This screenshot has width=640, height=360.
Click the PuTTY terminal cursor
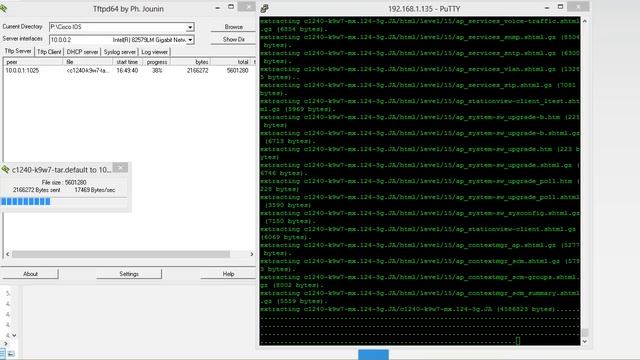click(518, 341)
